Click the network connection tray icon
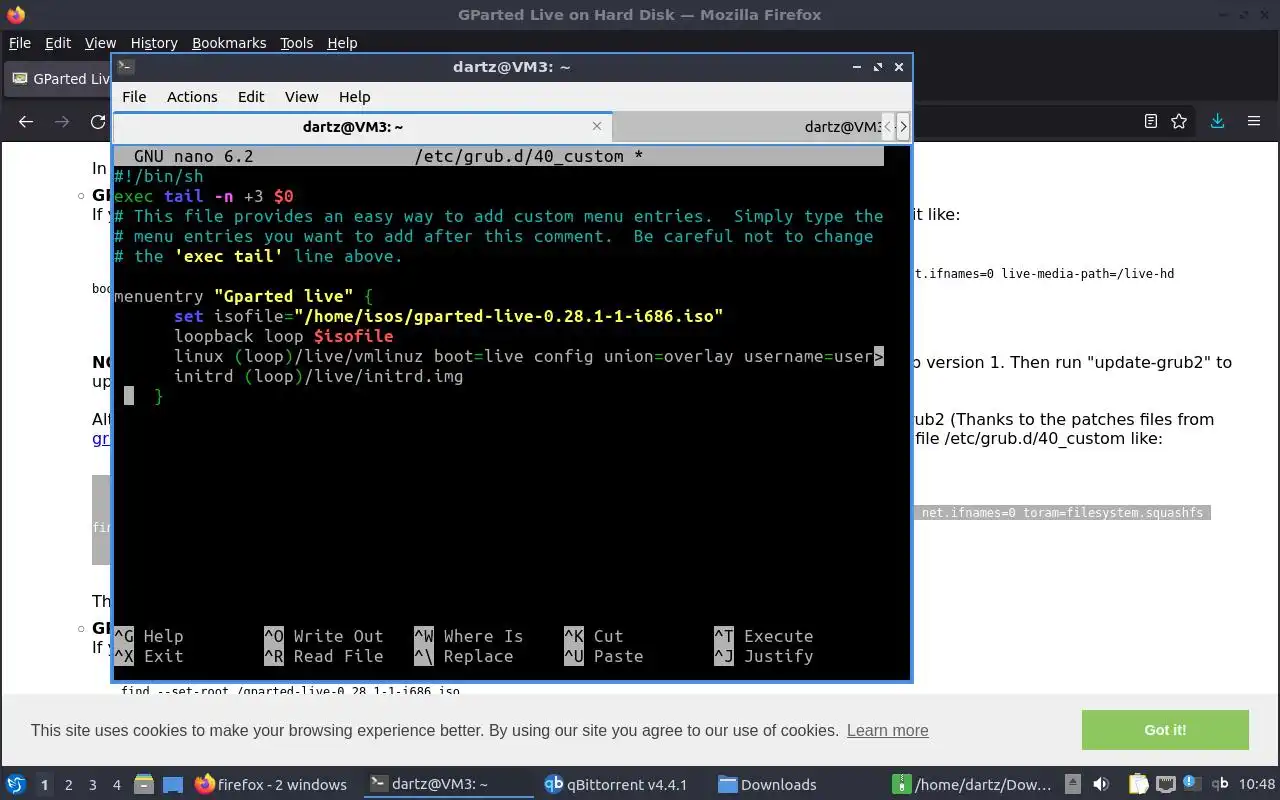 click(x=1165, y=784)
